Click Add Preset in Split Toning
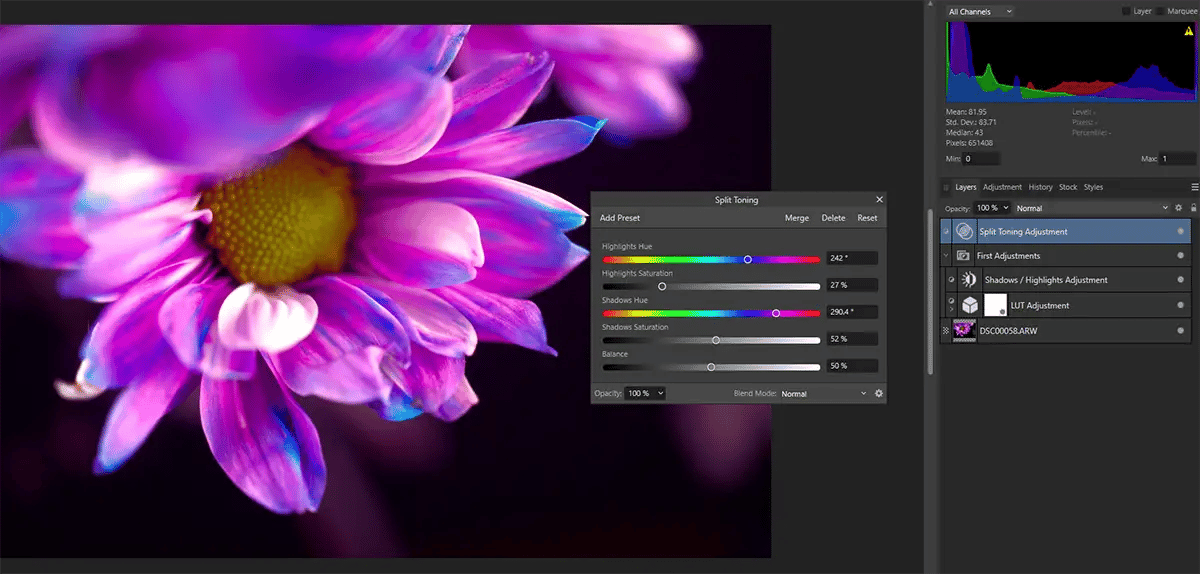 (x=620, y=218)
